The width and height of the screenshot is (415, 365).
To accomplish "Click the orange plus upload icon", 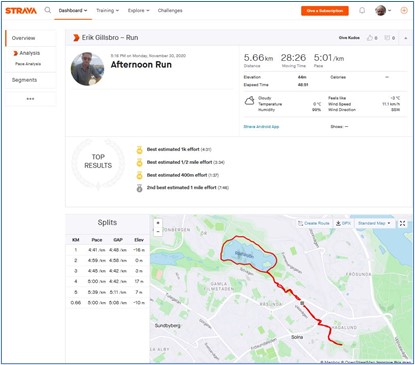I will coord(404,10).
